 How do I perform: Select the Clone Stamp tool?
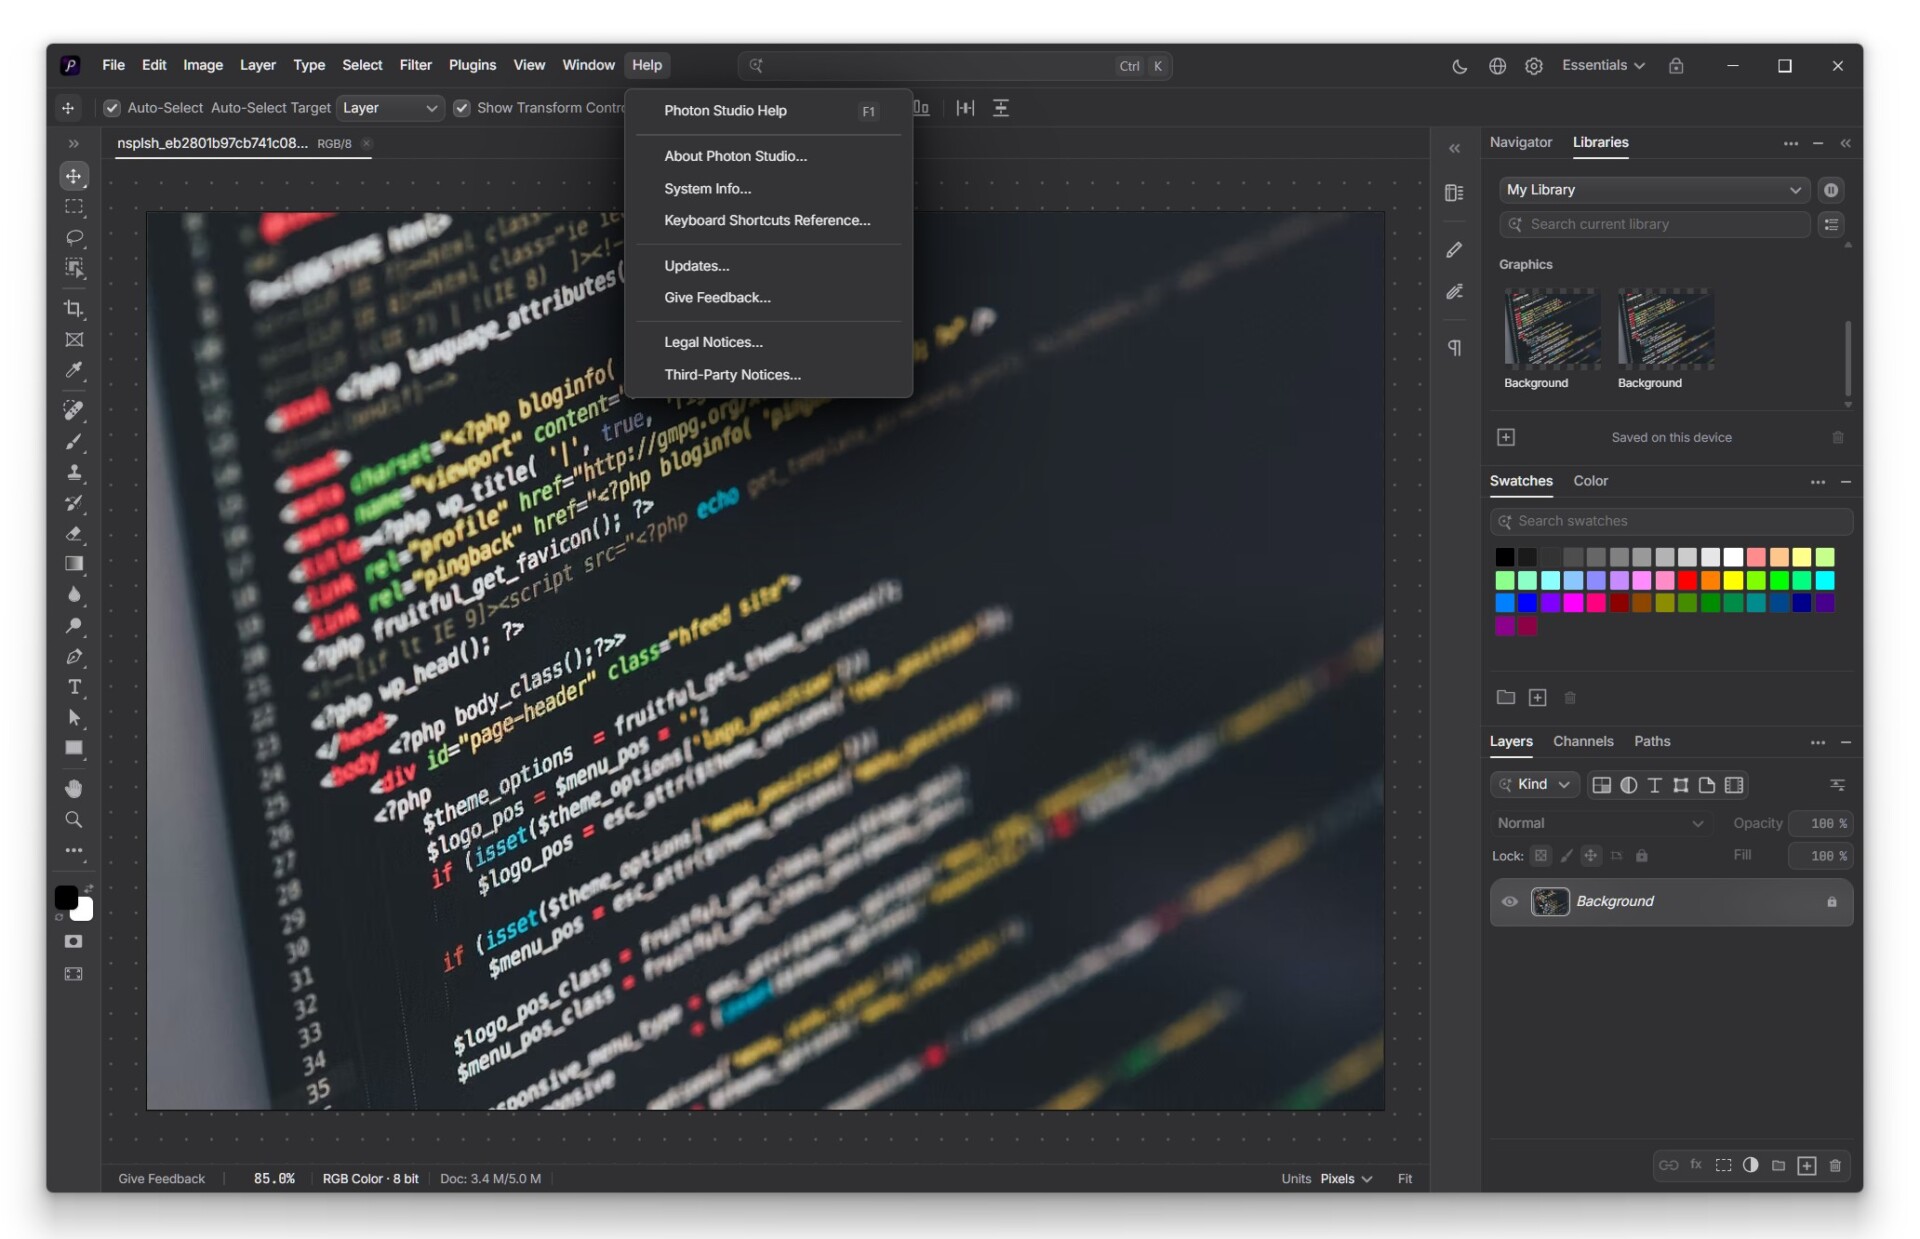(74, 472)
